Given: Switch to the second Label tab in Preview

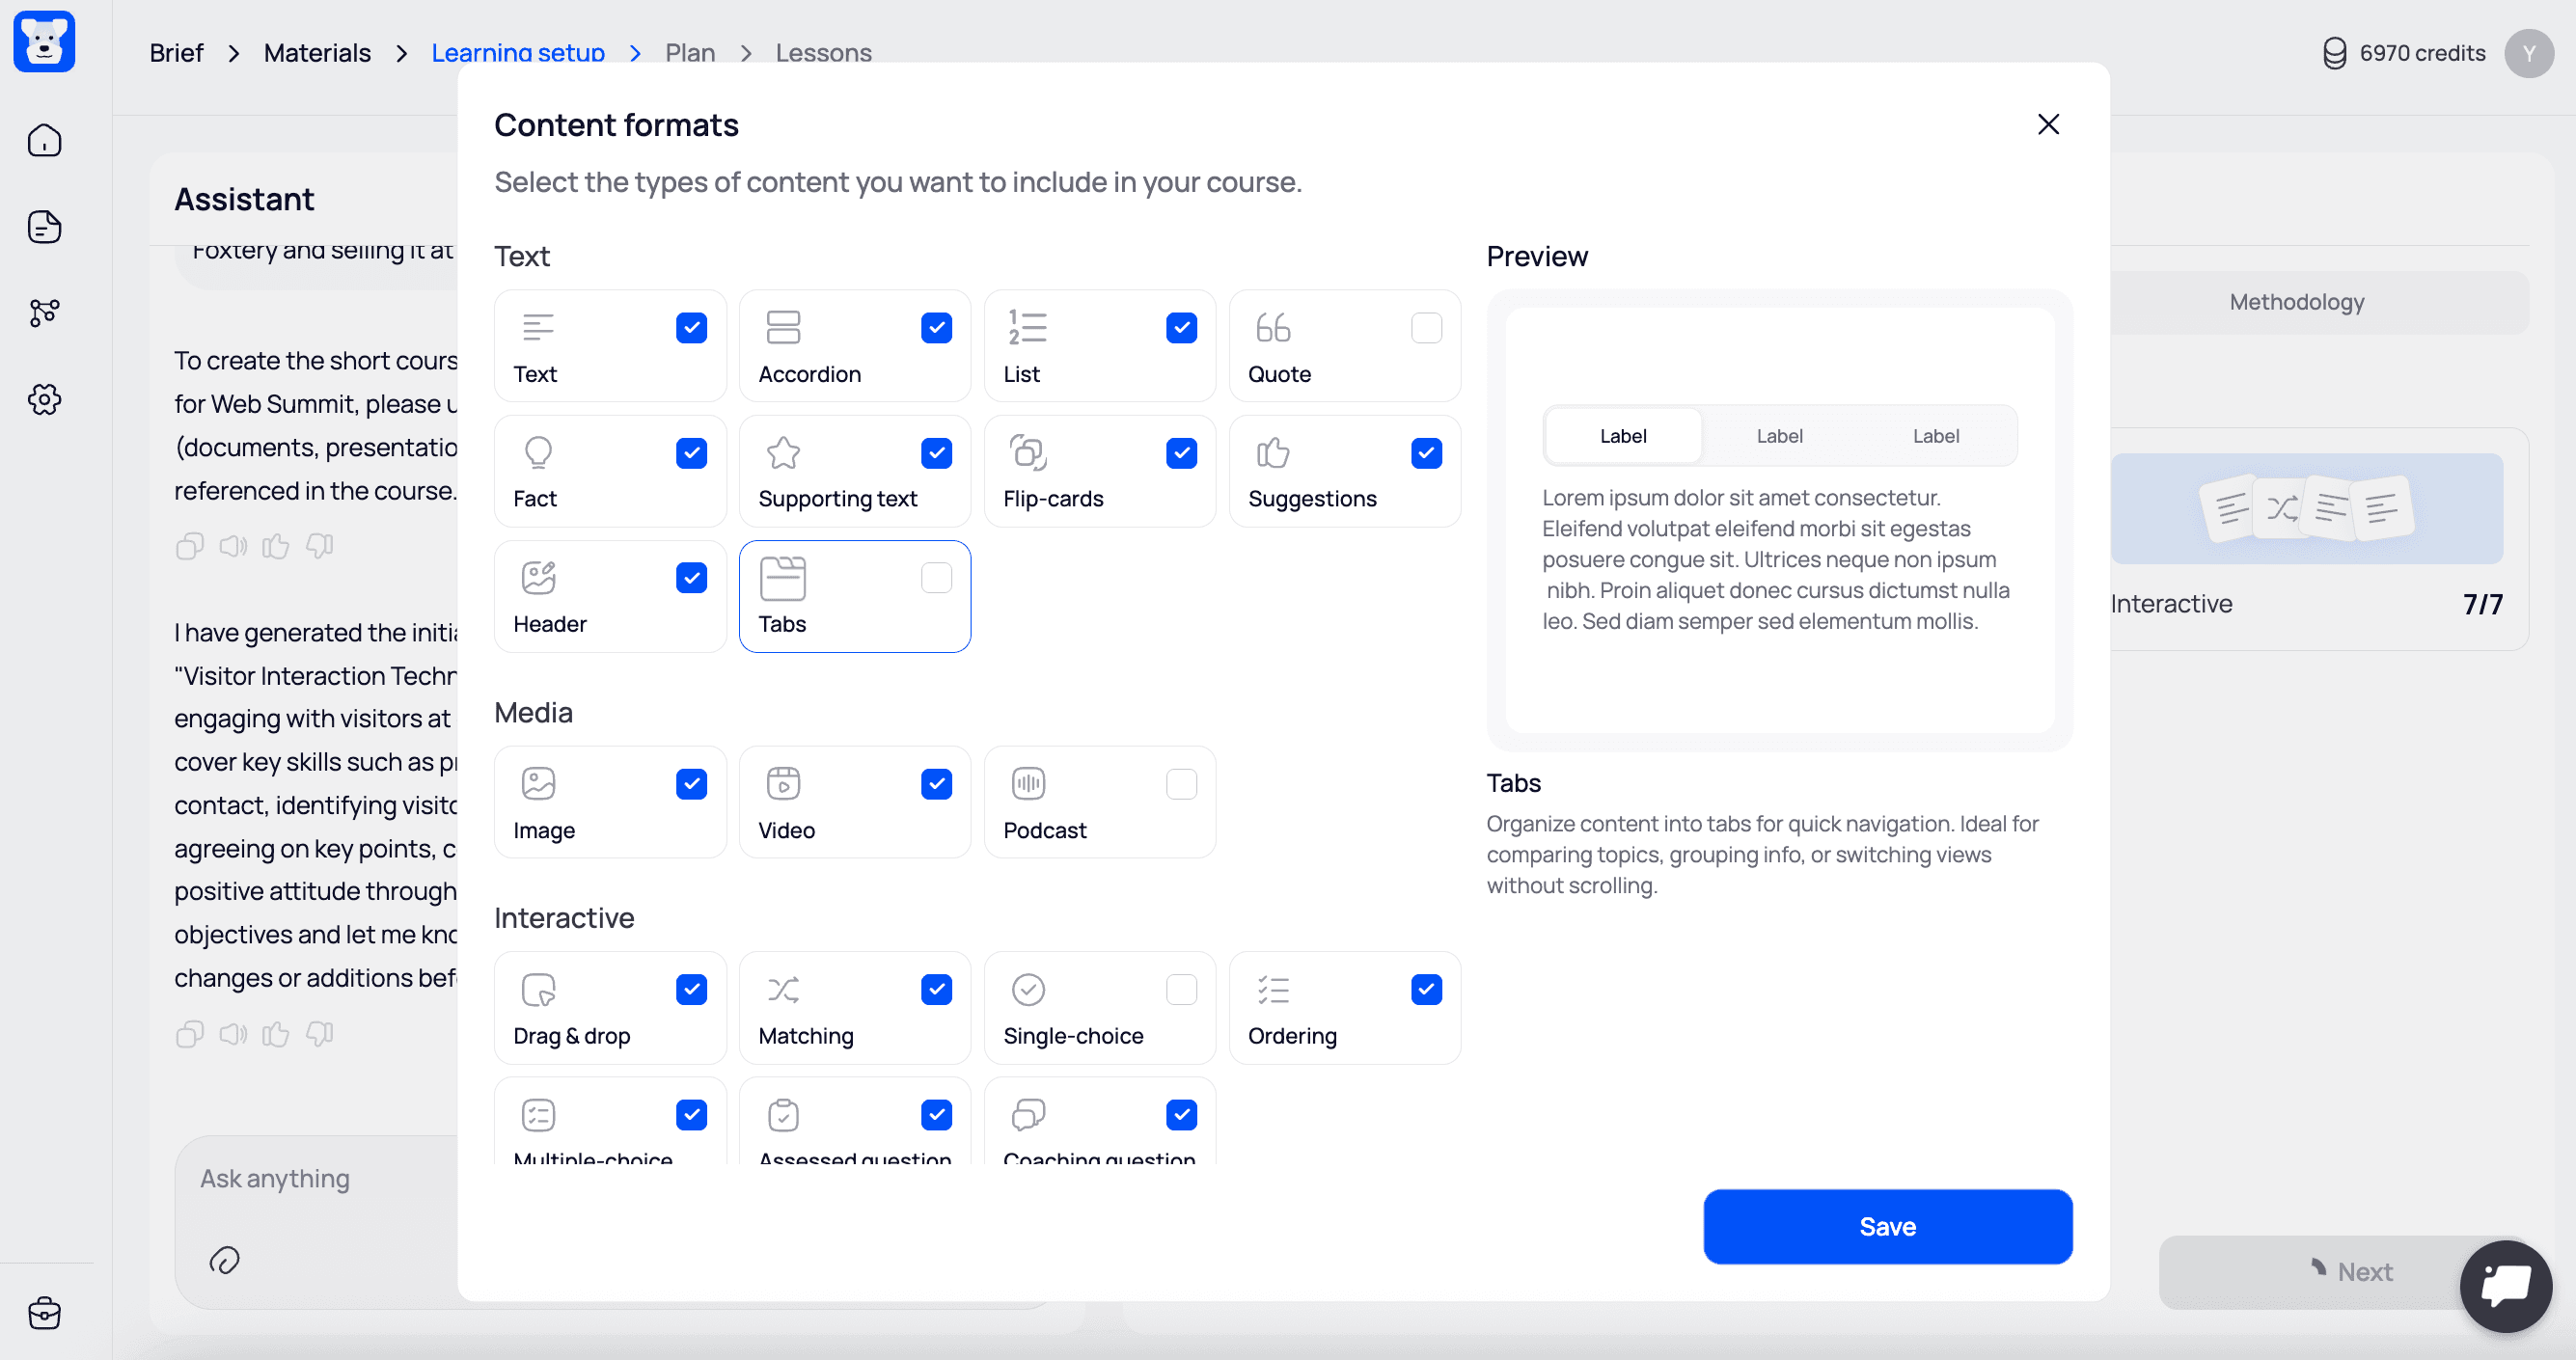Looking at the screenshot, I should (x=1778, y=435).
